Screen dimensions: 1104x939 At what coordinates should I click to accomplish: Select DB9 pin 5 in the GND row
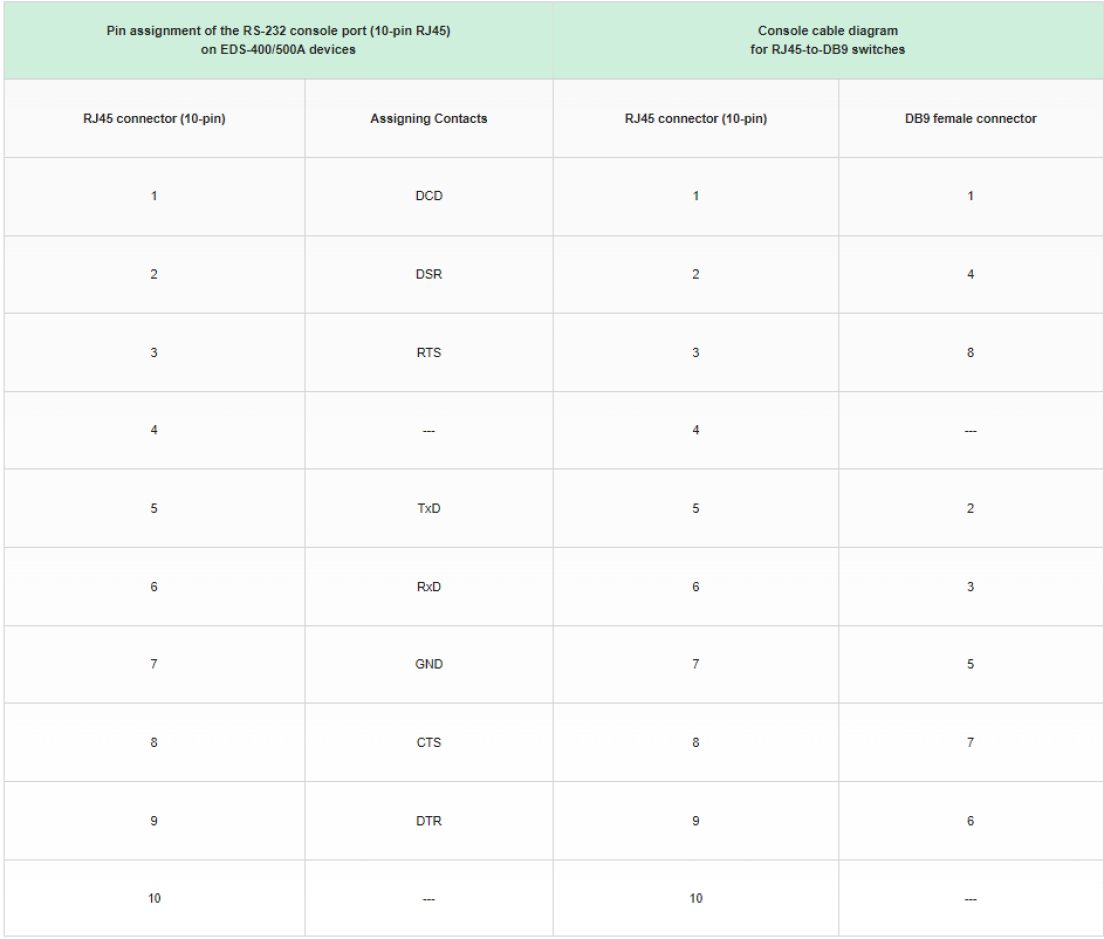[x=970, y=664]
